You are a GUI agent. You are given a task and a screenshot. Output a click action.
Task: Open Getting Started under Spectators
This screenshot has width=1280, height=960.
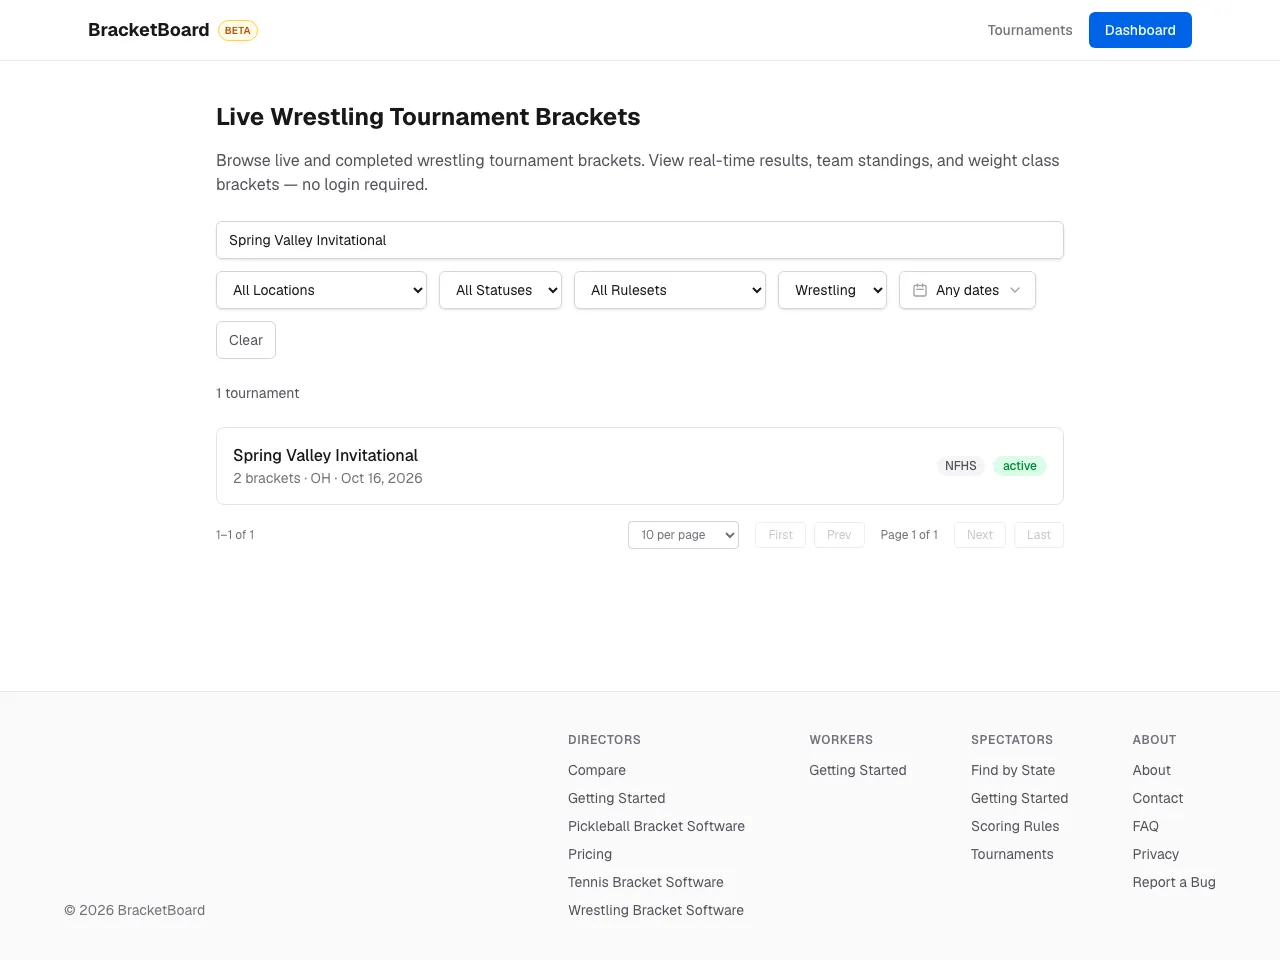[1020, 798]
